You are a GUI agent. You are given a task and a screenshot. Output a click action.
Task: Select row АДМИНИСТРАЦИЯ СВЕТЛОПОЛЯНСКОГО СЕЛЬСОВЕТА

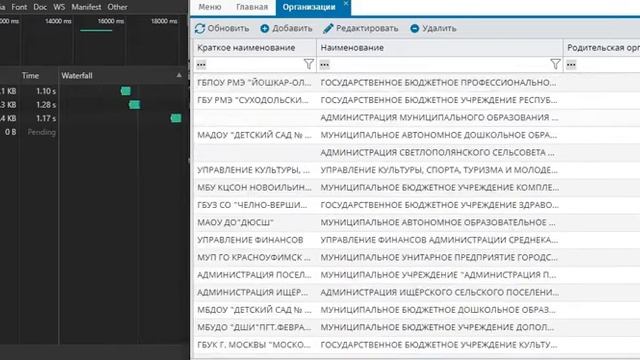tap(416, 153)
